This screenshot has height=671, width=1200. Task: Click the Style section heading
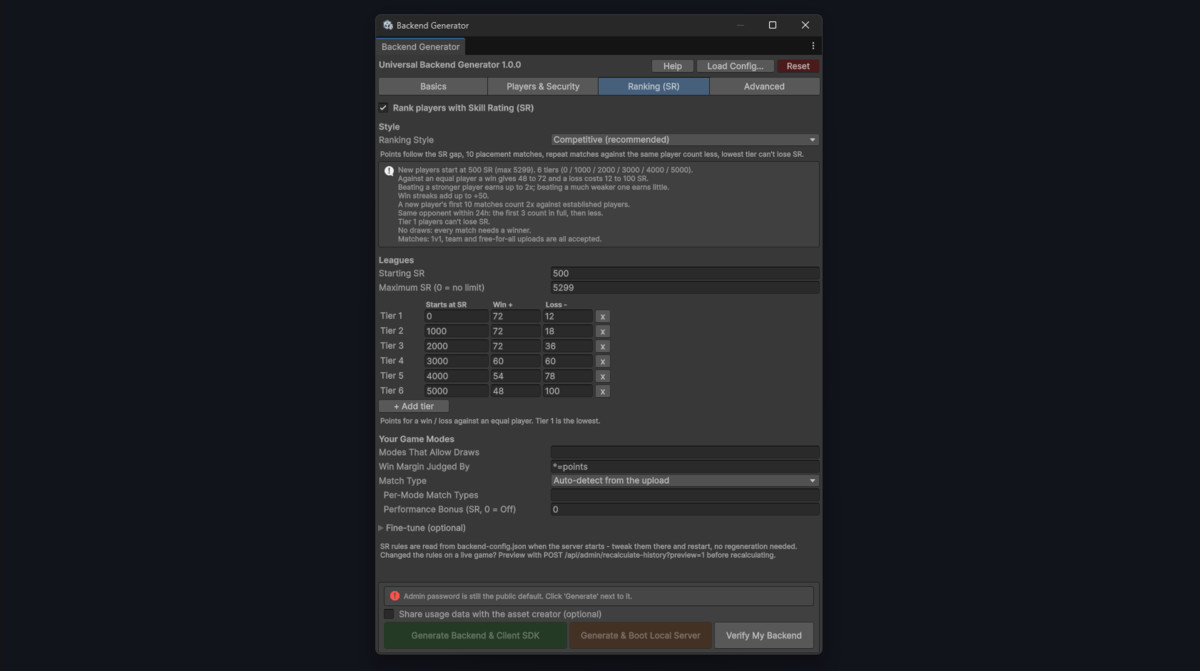(x=389, y=127)
